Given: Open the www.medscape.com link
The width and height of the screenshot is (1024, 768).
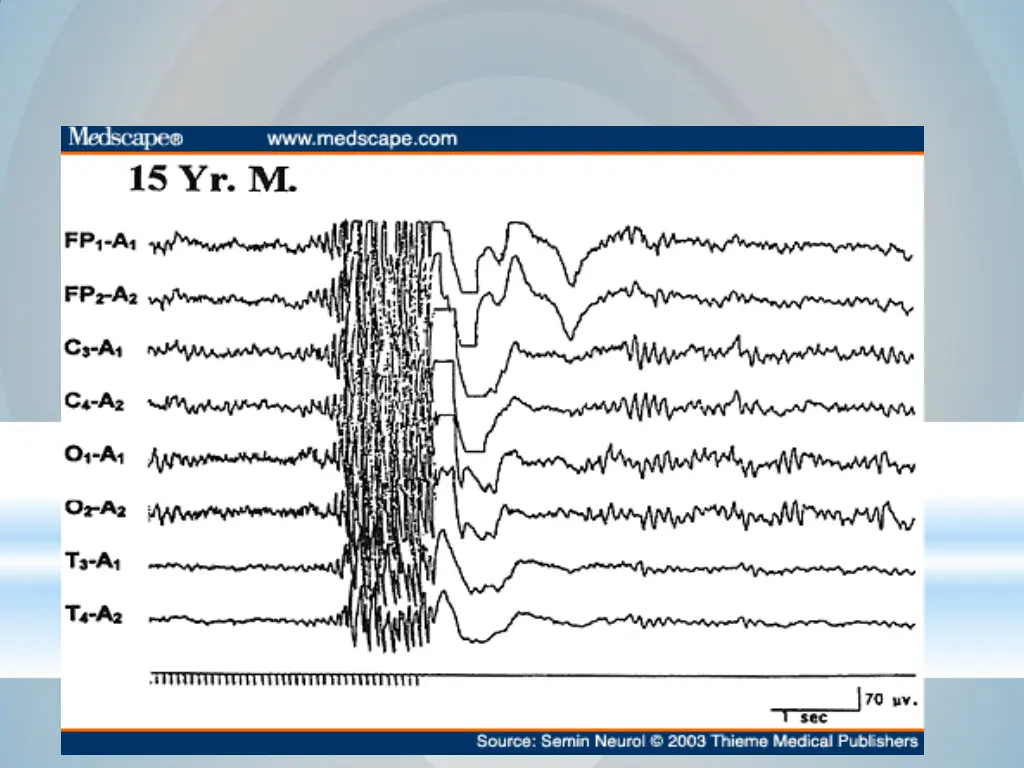Looking at the screenshot, I should (x=362, y=139).
